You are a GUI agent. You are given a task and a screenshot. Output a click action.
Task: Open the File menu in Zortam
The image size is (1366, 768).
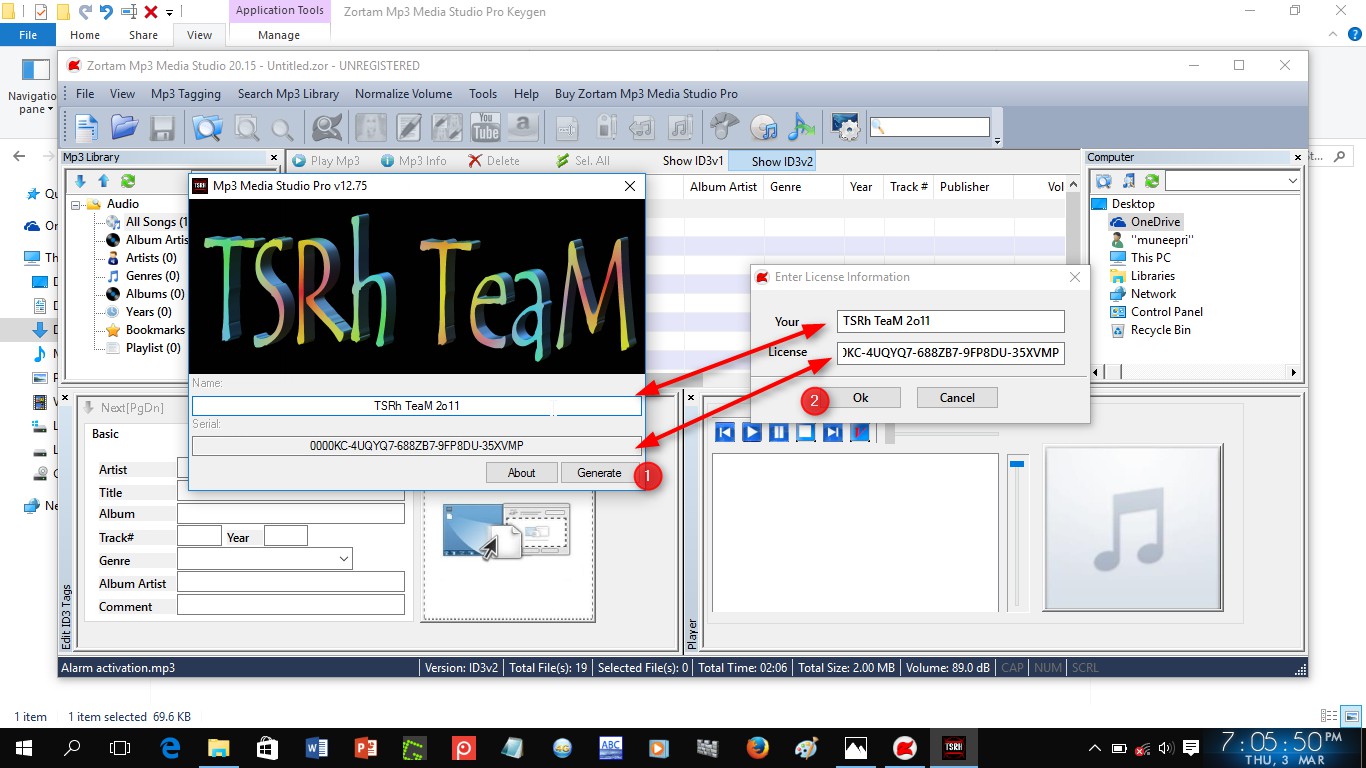(85, 94)
